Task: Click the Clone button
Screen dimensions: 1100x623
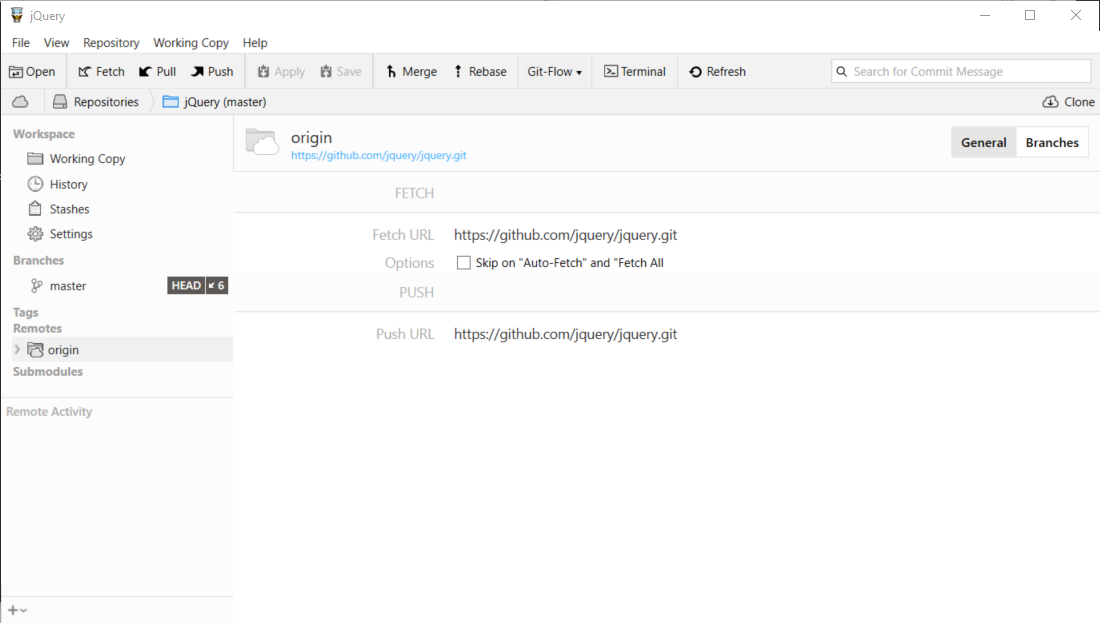Action: coord(1068,102)
